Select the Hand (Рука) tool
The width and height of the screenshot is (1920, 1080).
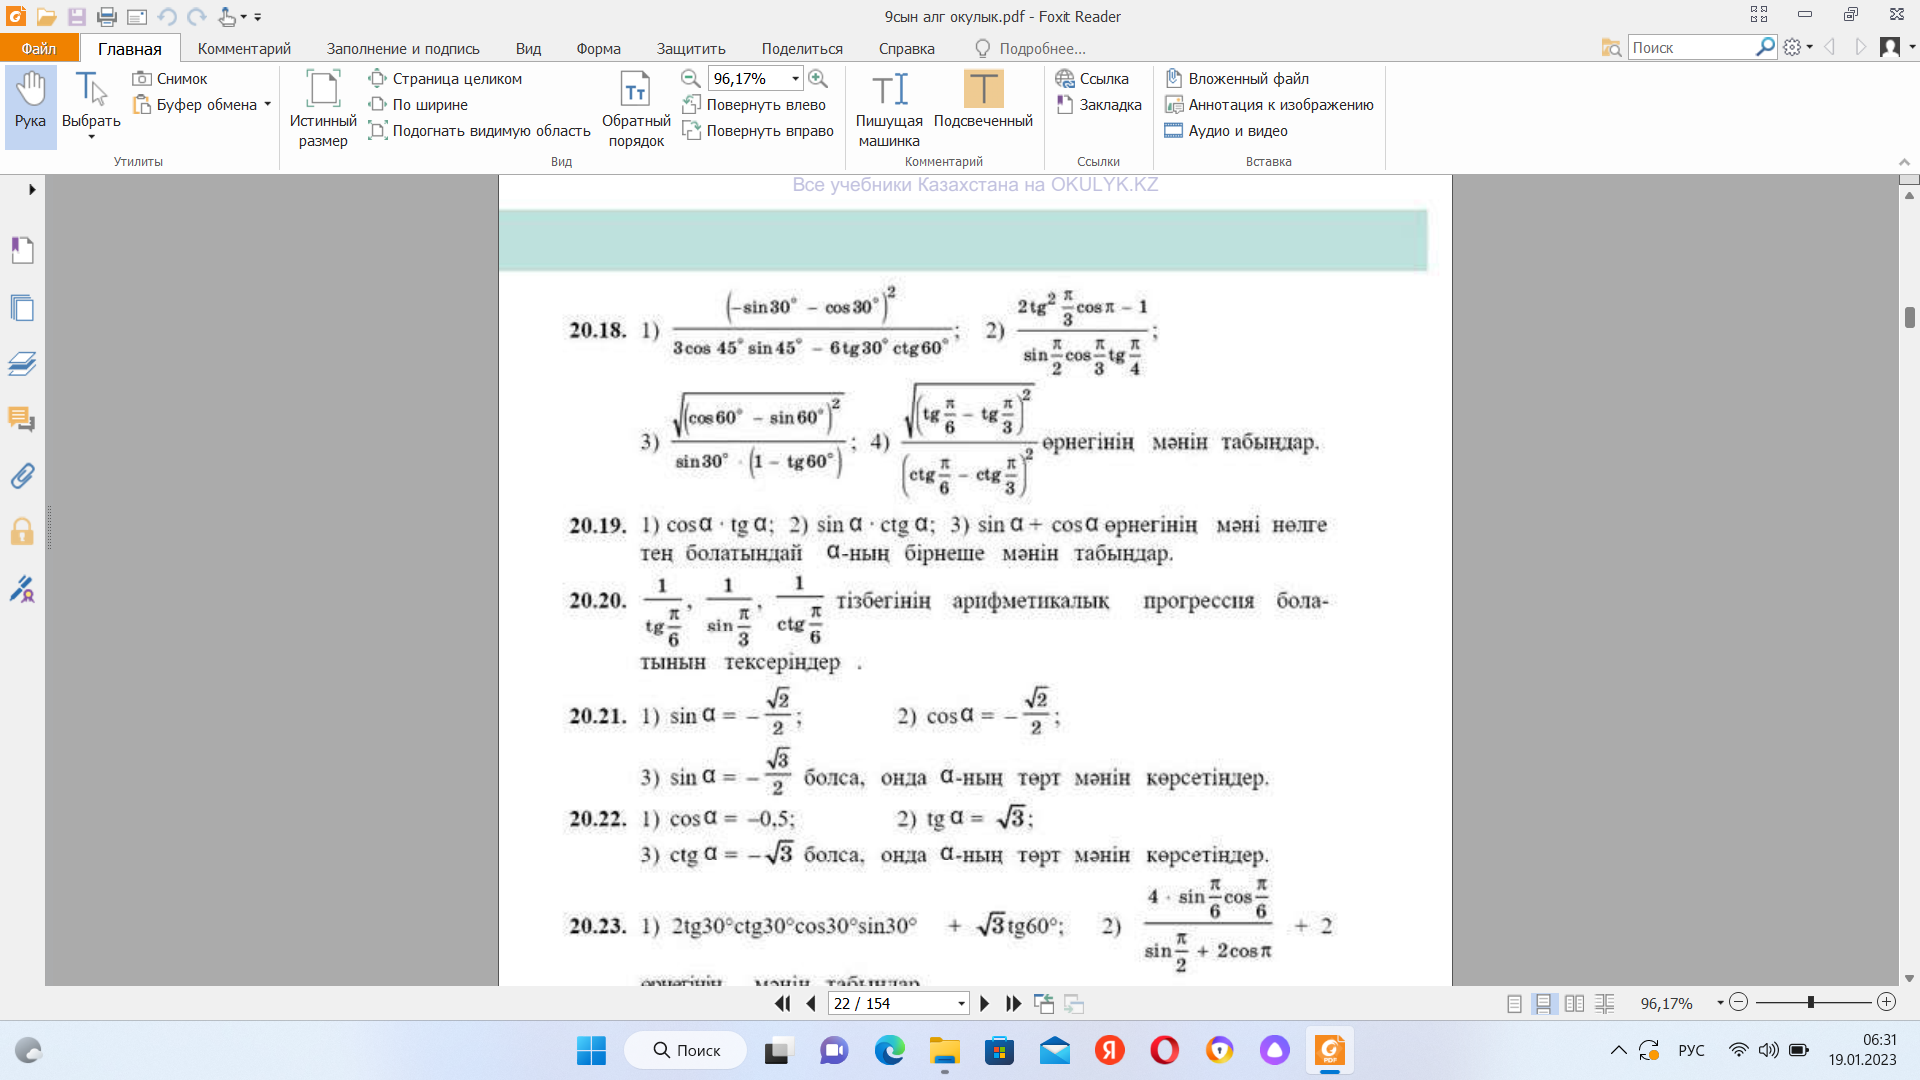click(x=30, y=104)
